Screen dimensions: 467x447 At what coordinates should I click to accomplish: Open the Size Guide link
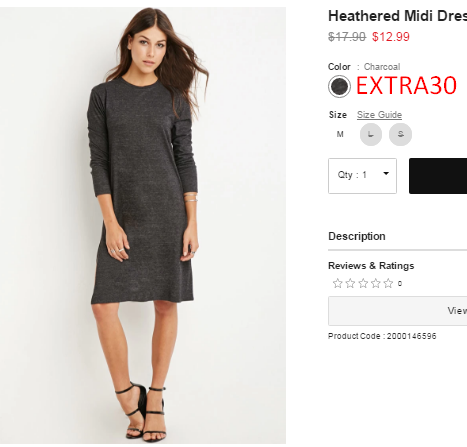point(379,115)
